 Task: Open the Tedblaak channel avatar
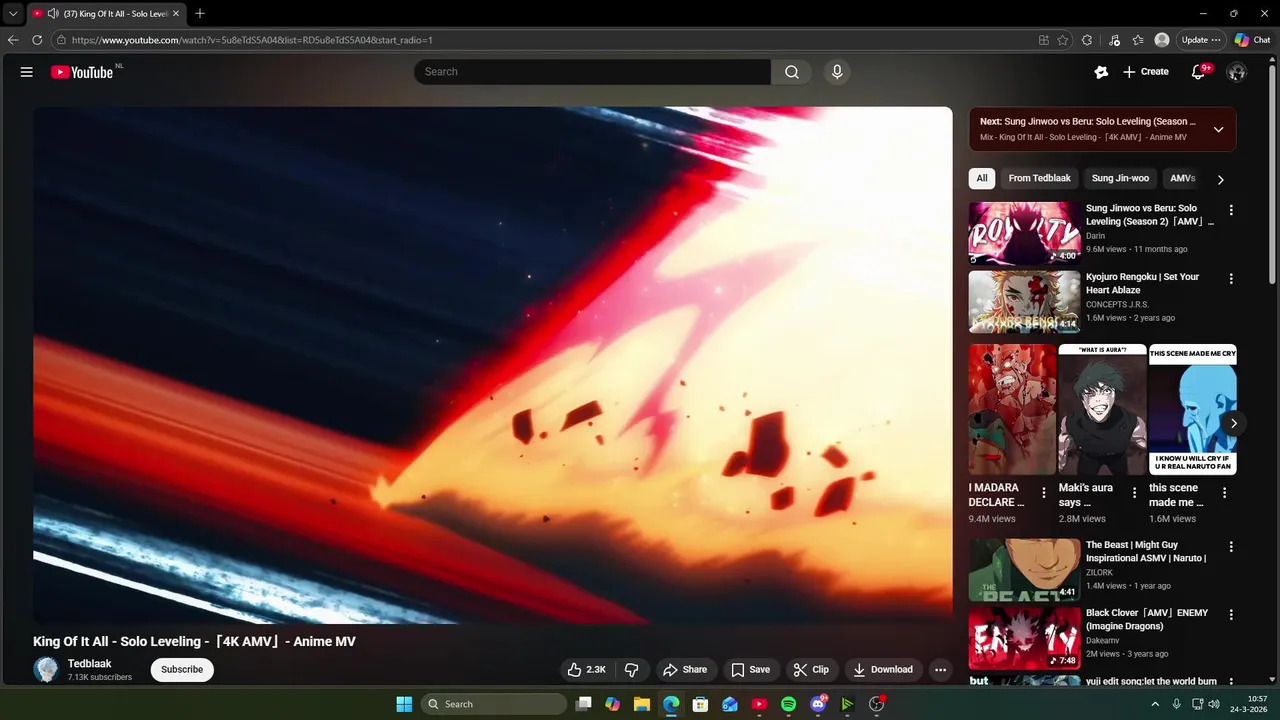[46, 670]
